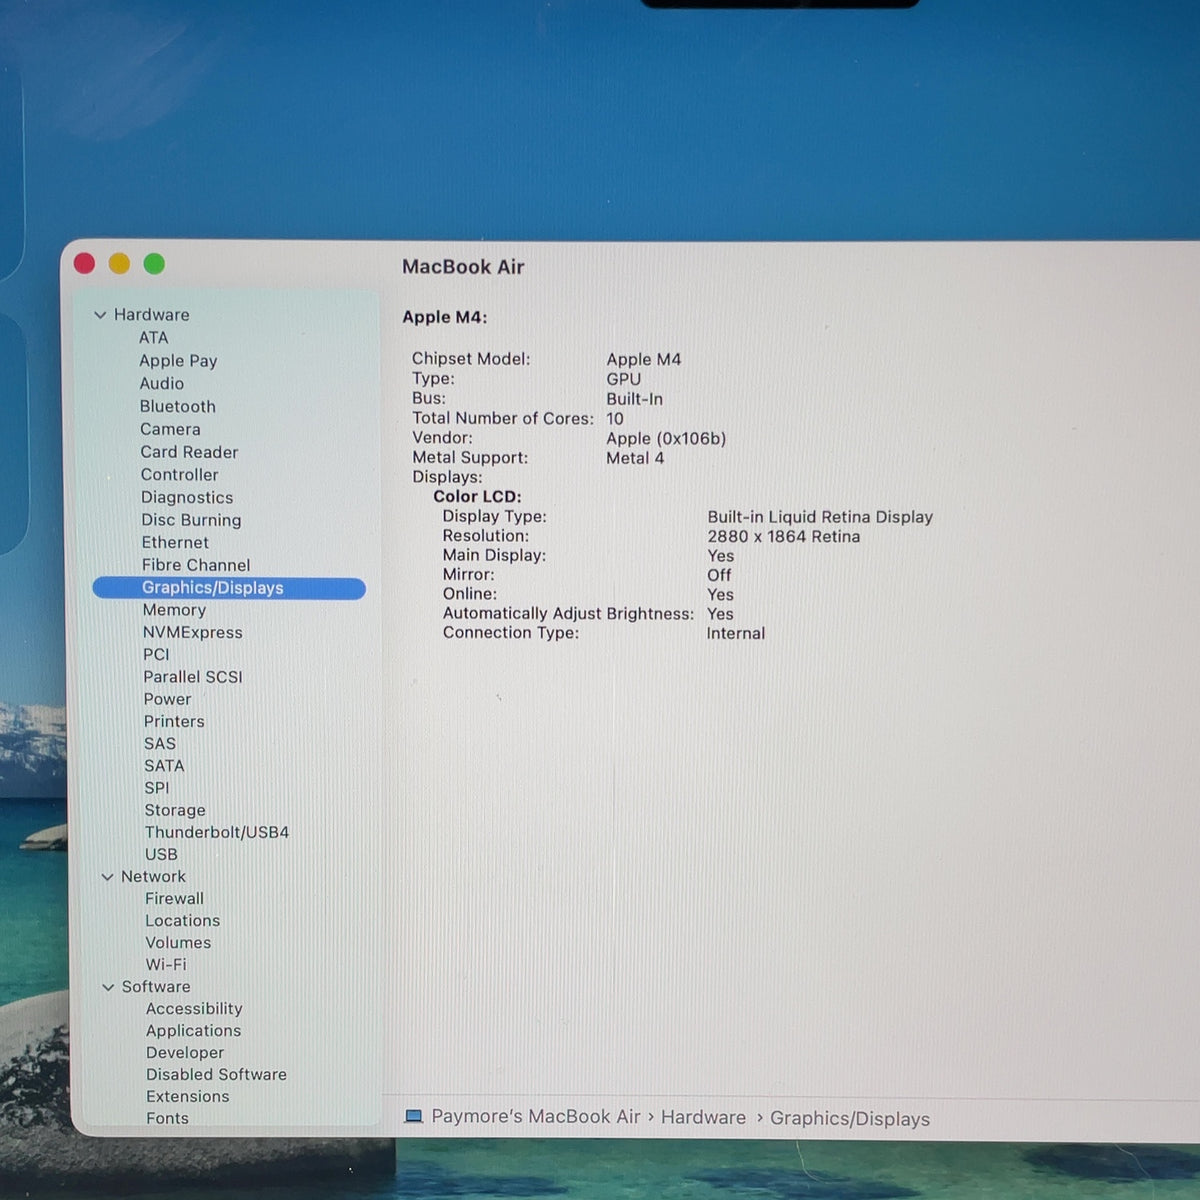This screenshot has width=1200, height=1200.
Task: Collapse the Network section chevron
Action: tap(107, 877)
